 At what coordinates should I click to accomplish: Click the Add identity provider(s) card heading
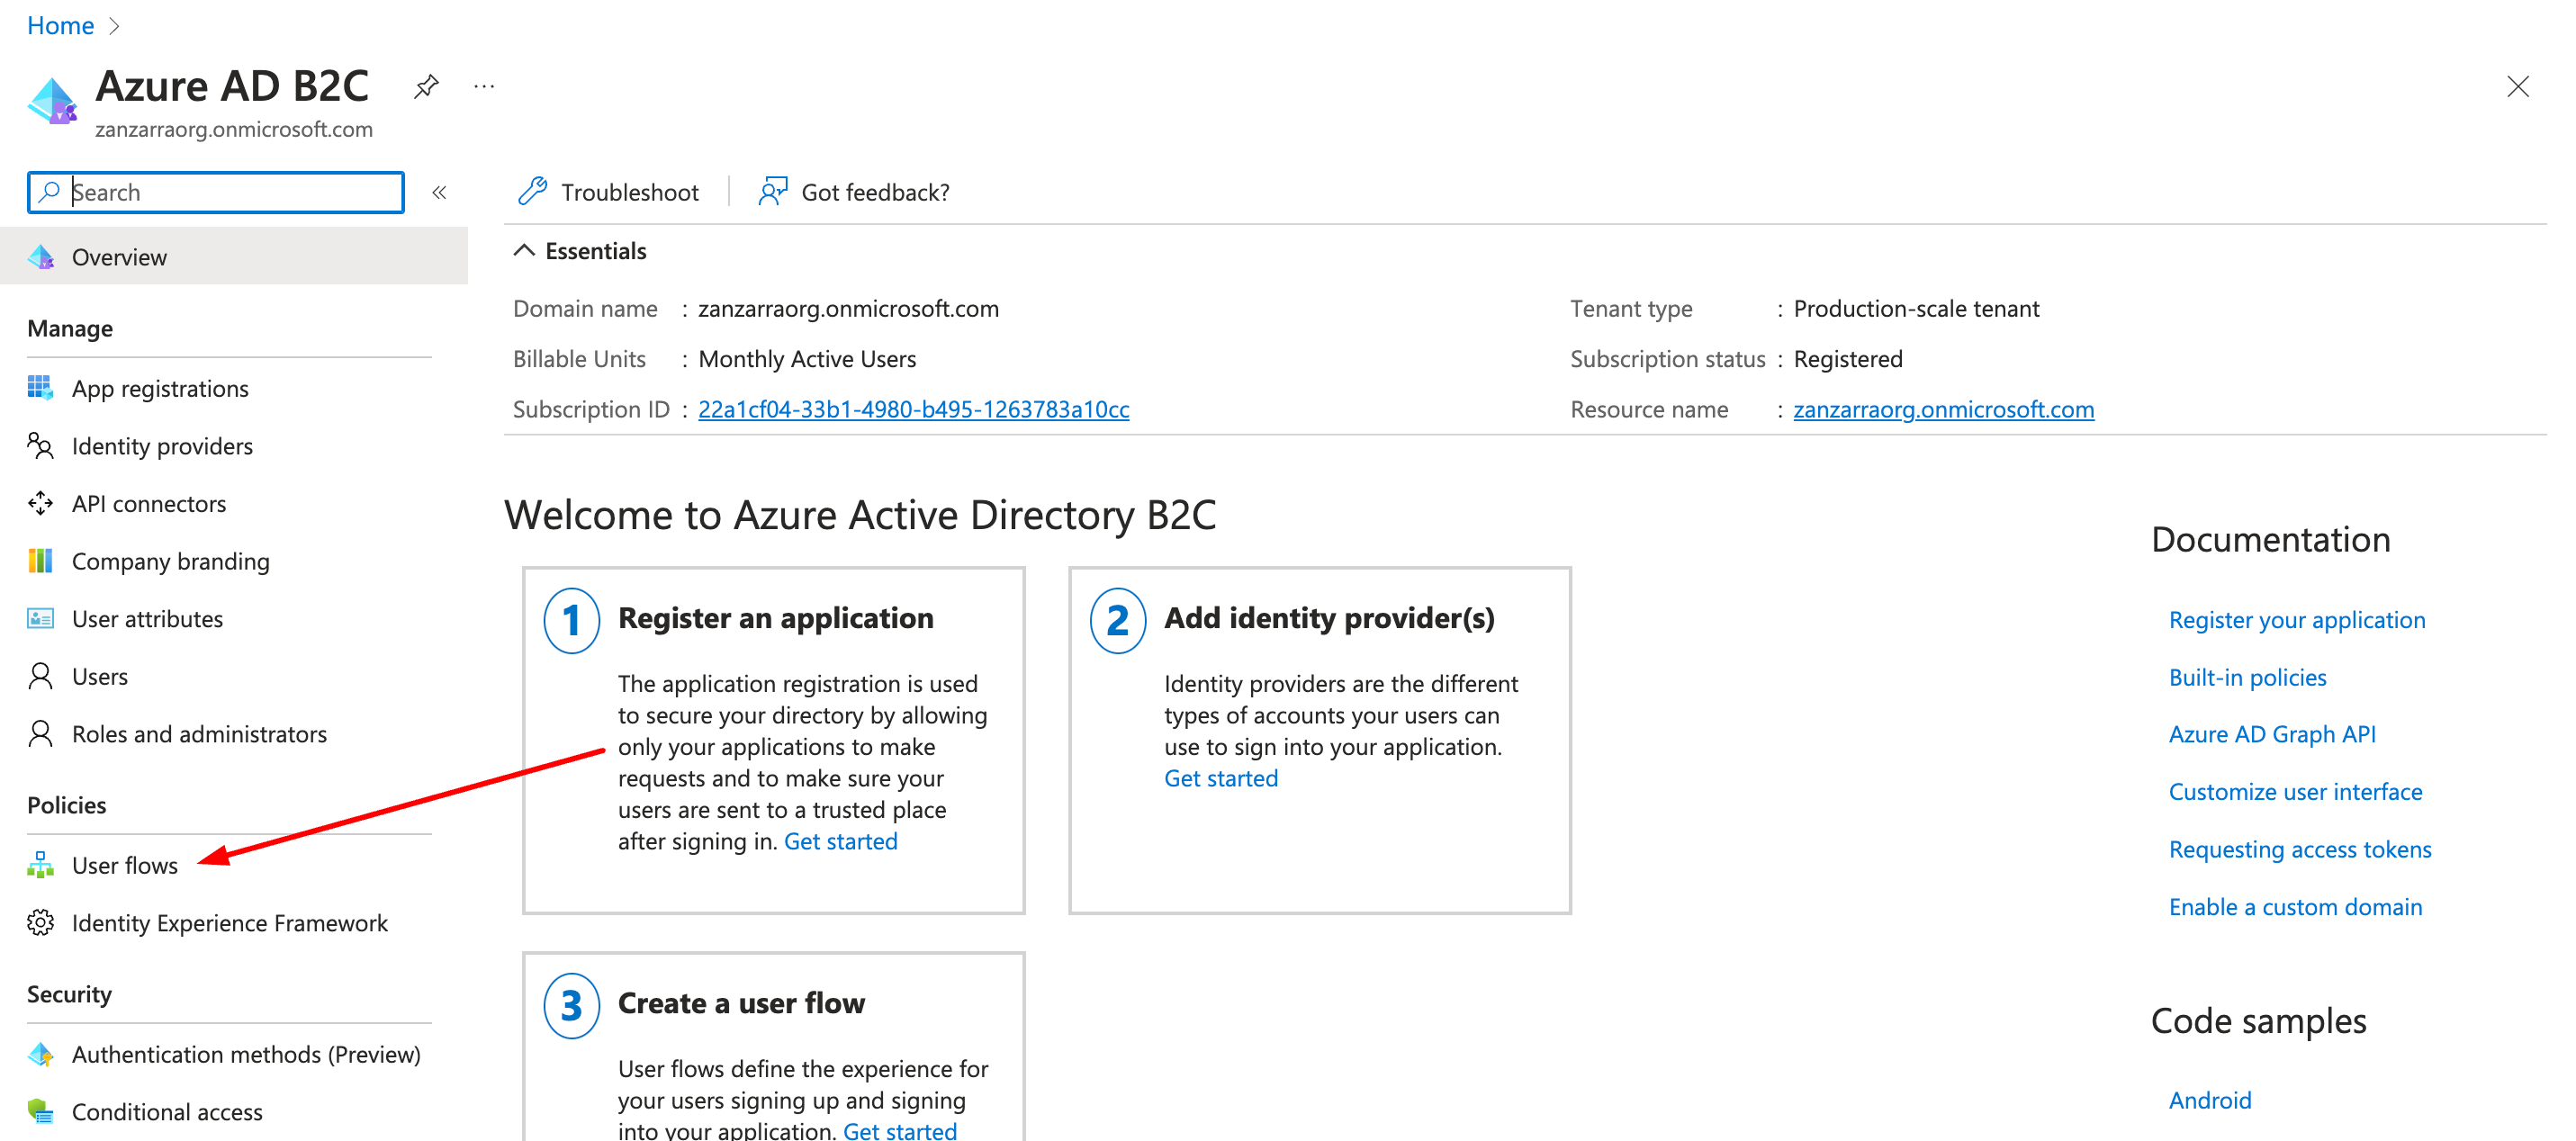click(1329, 618)
